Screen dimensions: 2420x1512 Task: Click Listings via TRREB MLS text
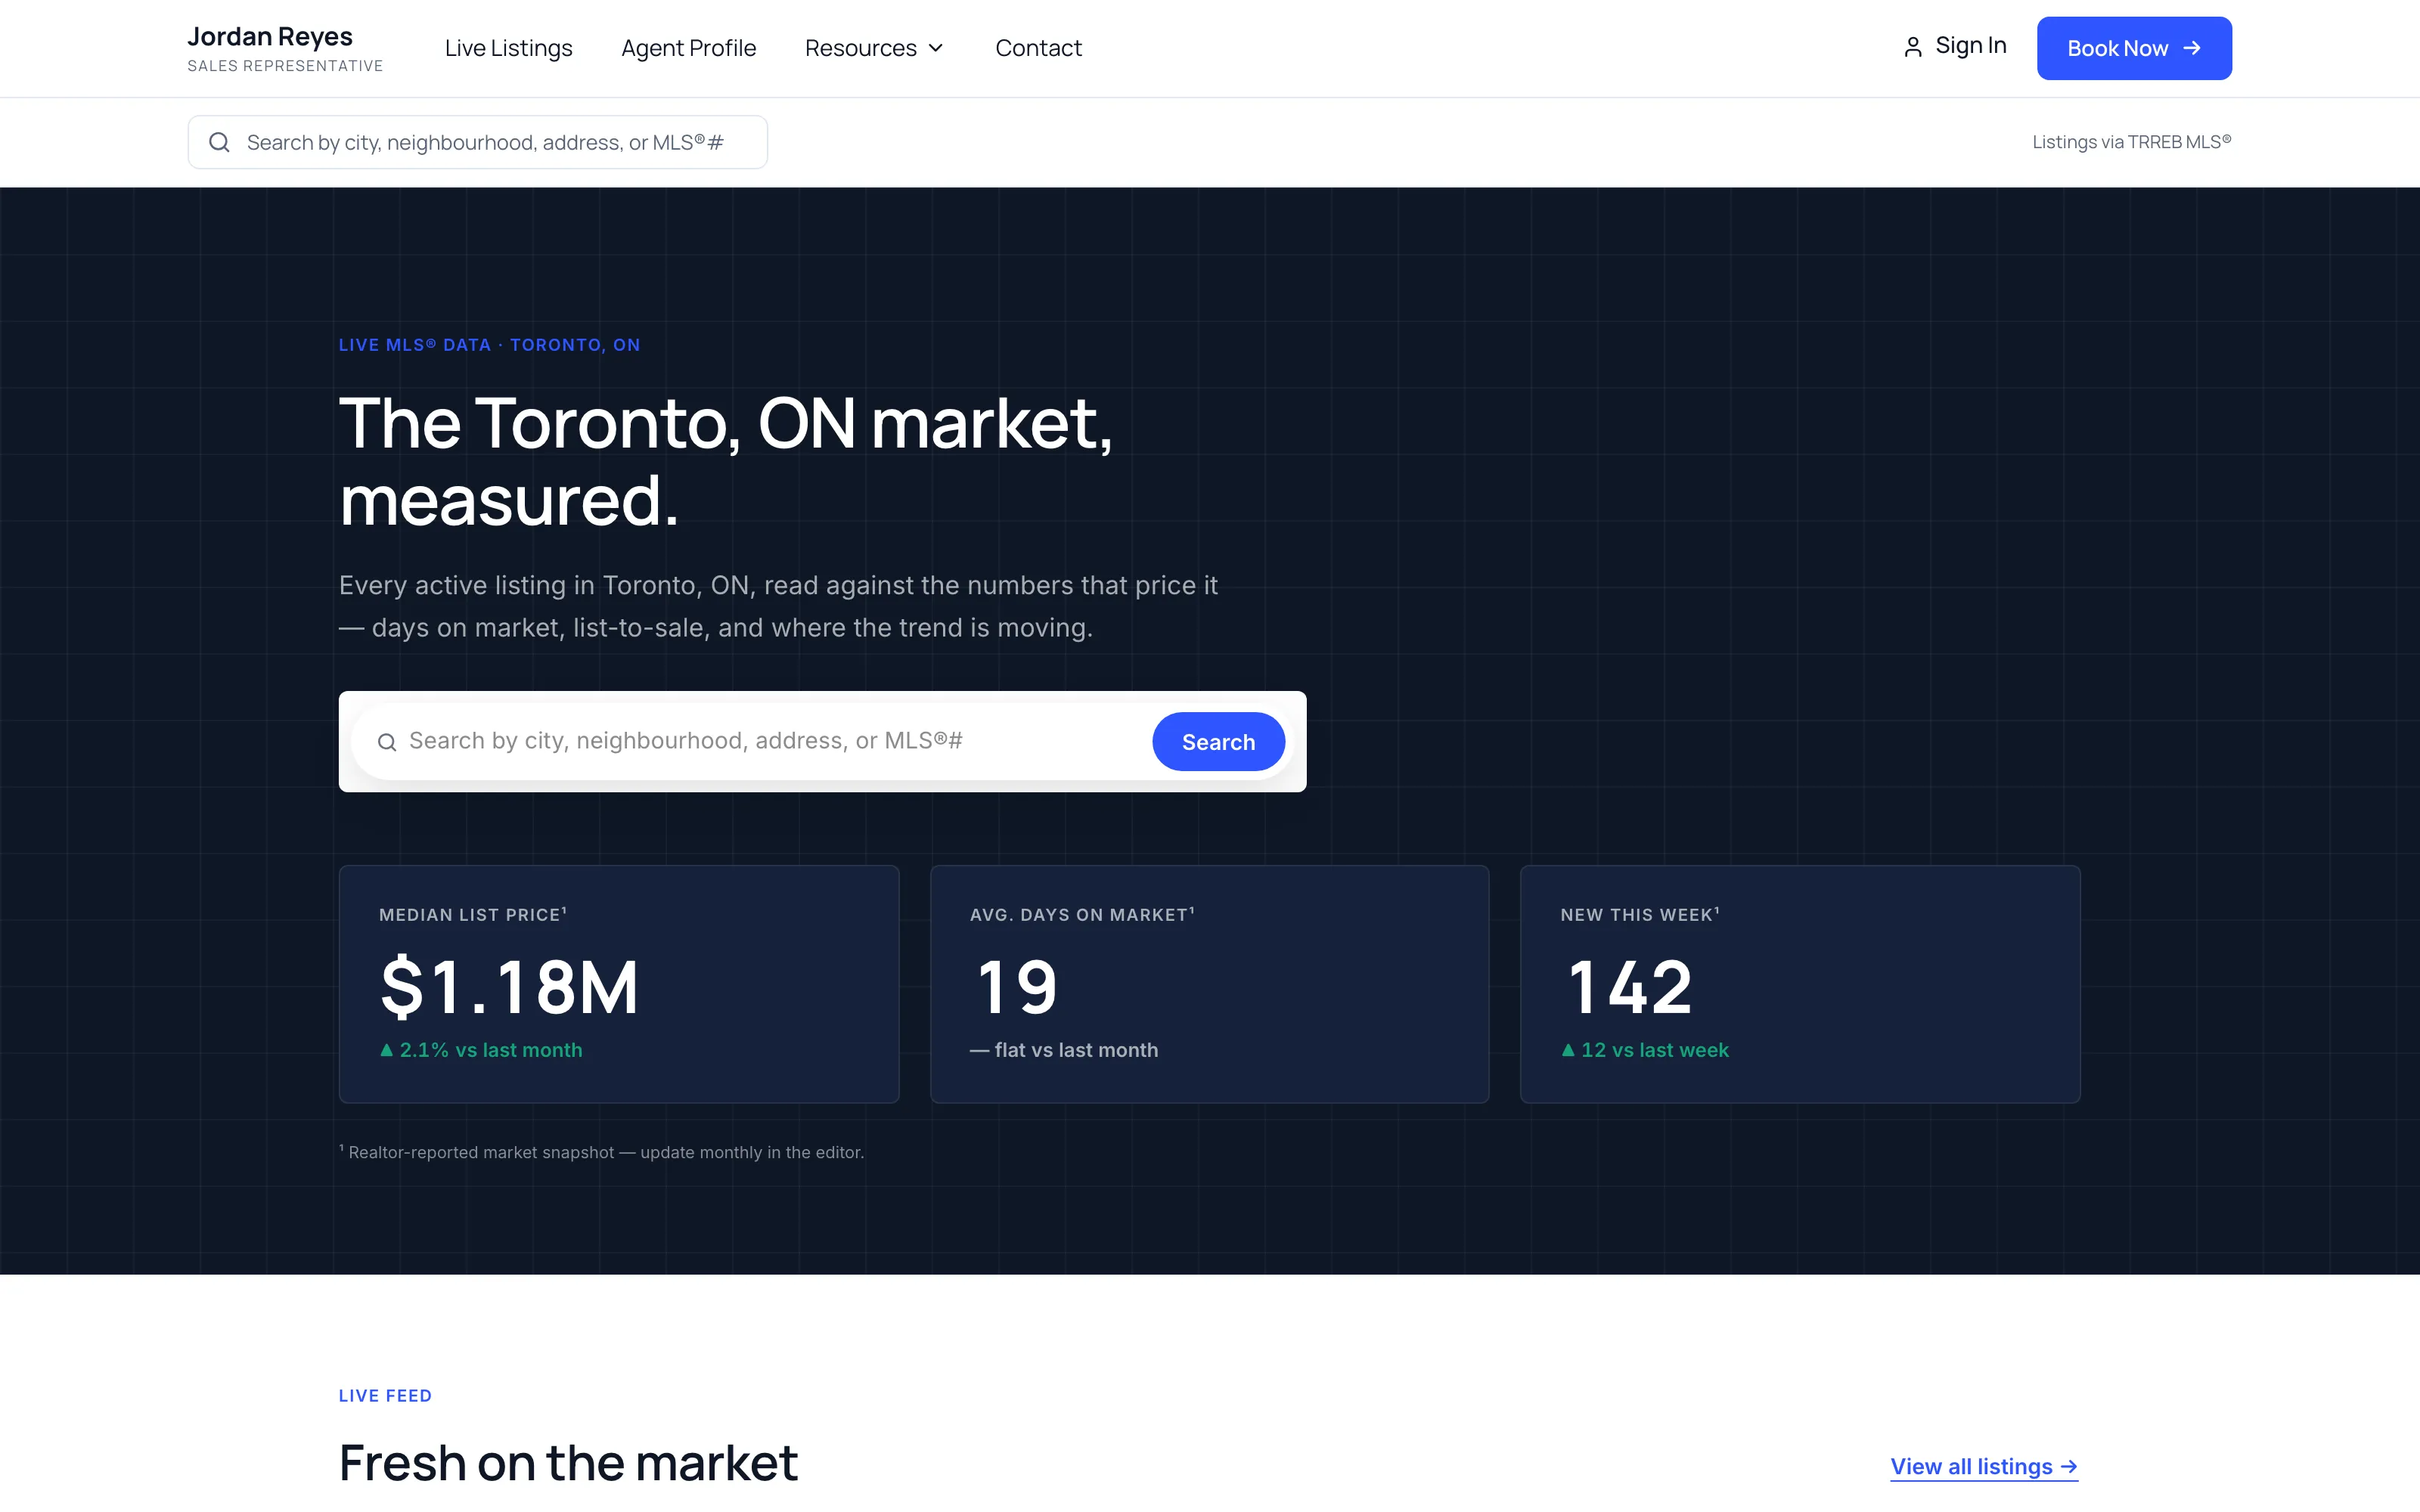[x=2131, y=142]
